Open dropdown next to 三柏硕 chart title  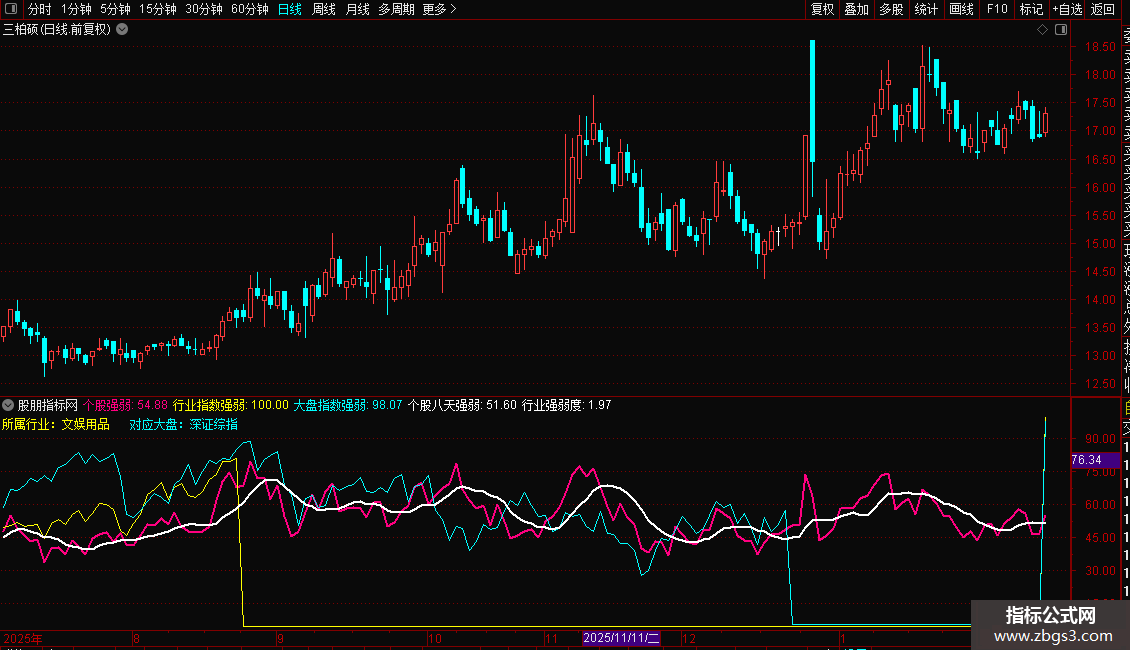coord(122,29)
